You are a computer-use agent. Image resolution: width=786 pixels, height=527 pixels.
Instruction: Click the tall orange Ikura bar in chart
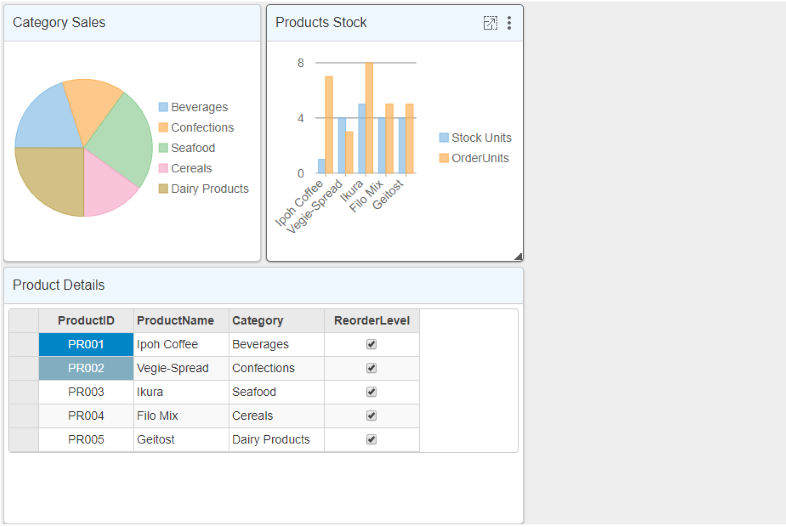coord(369,118)
